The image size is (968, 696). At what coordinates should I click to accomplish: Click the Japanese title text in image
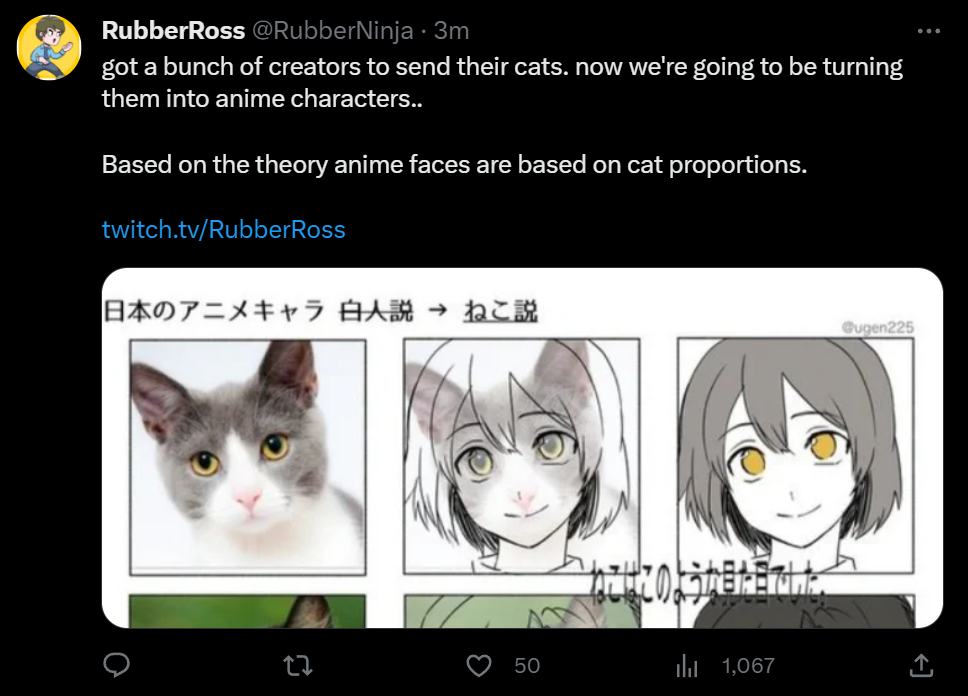coord(320,311)
